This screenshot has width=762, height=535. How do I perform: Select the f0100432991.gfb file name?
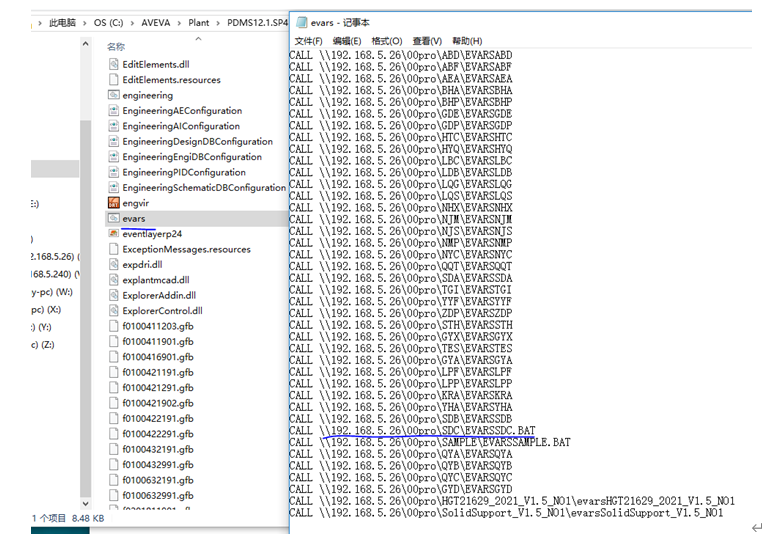[x=158, y=465]
